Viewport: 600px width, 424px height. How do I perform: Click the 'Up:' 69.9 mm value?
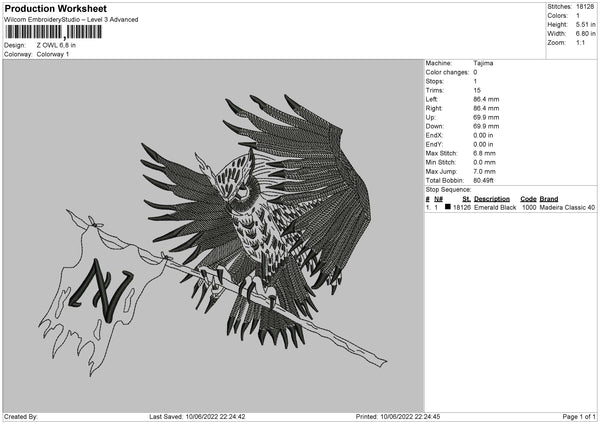coord(486,117)
